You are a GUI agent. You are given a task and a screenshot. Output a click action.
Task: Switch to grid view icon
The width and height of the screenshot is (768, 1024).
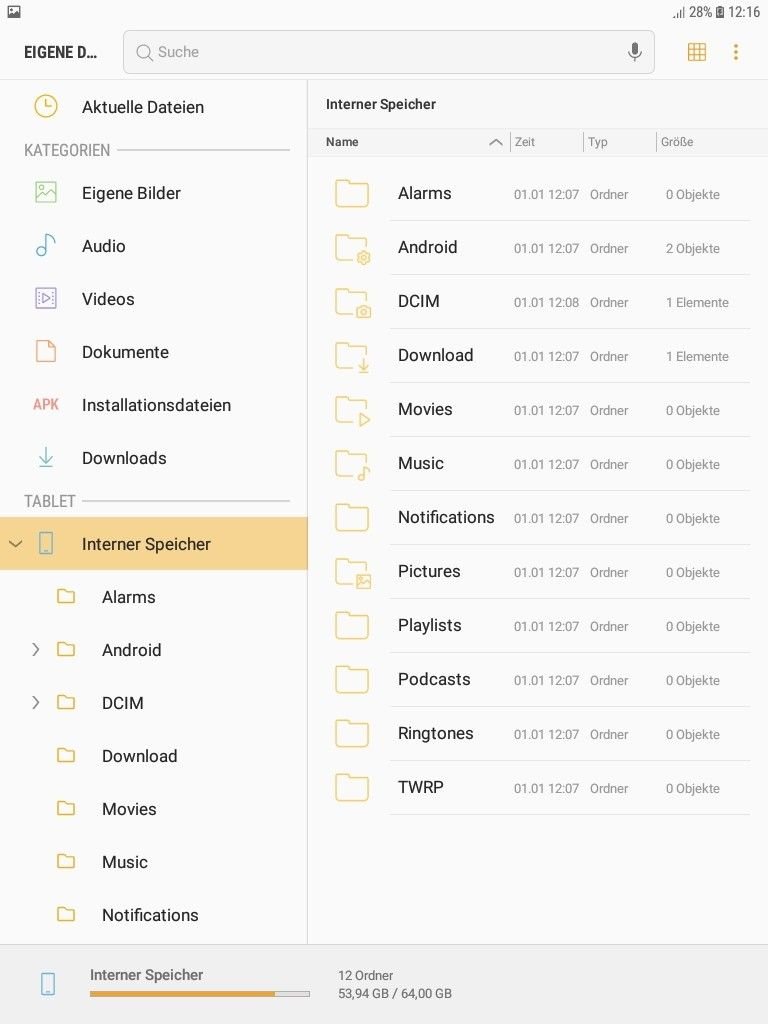(697, 52)
